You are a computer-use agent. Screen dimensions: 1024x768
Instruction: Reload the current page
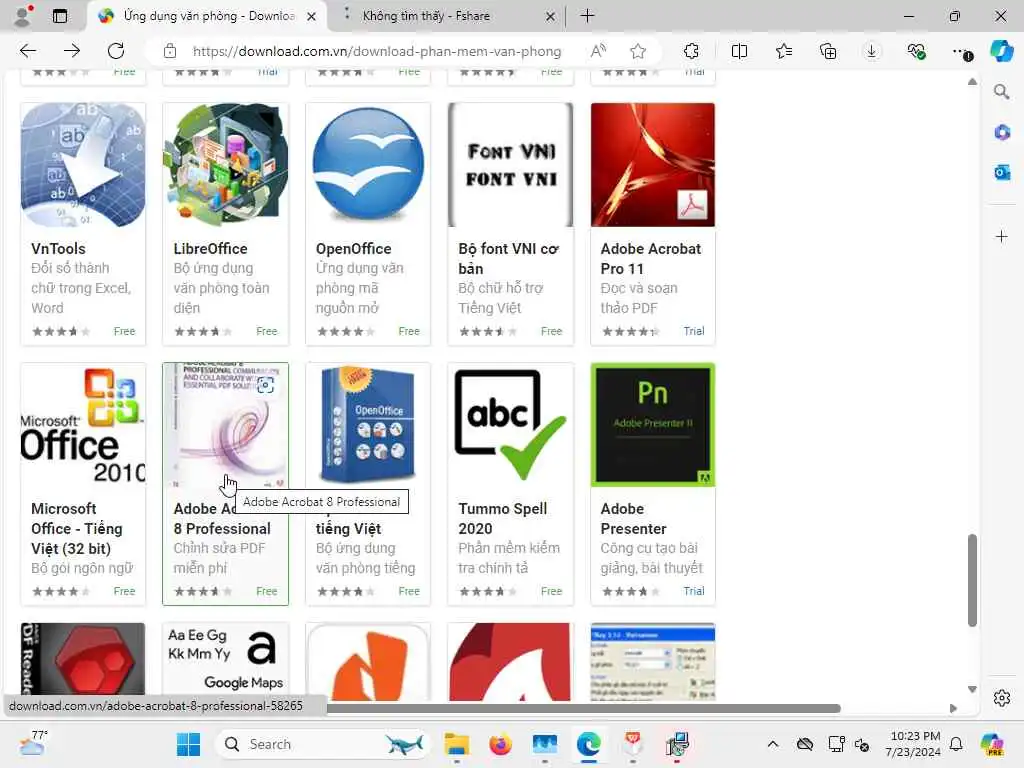tap(116, 51)
